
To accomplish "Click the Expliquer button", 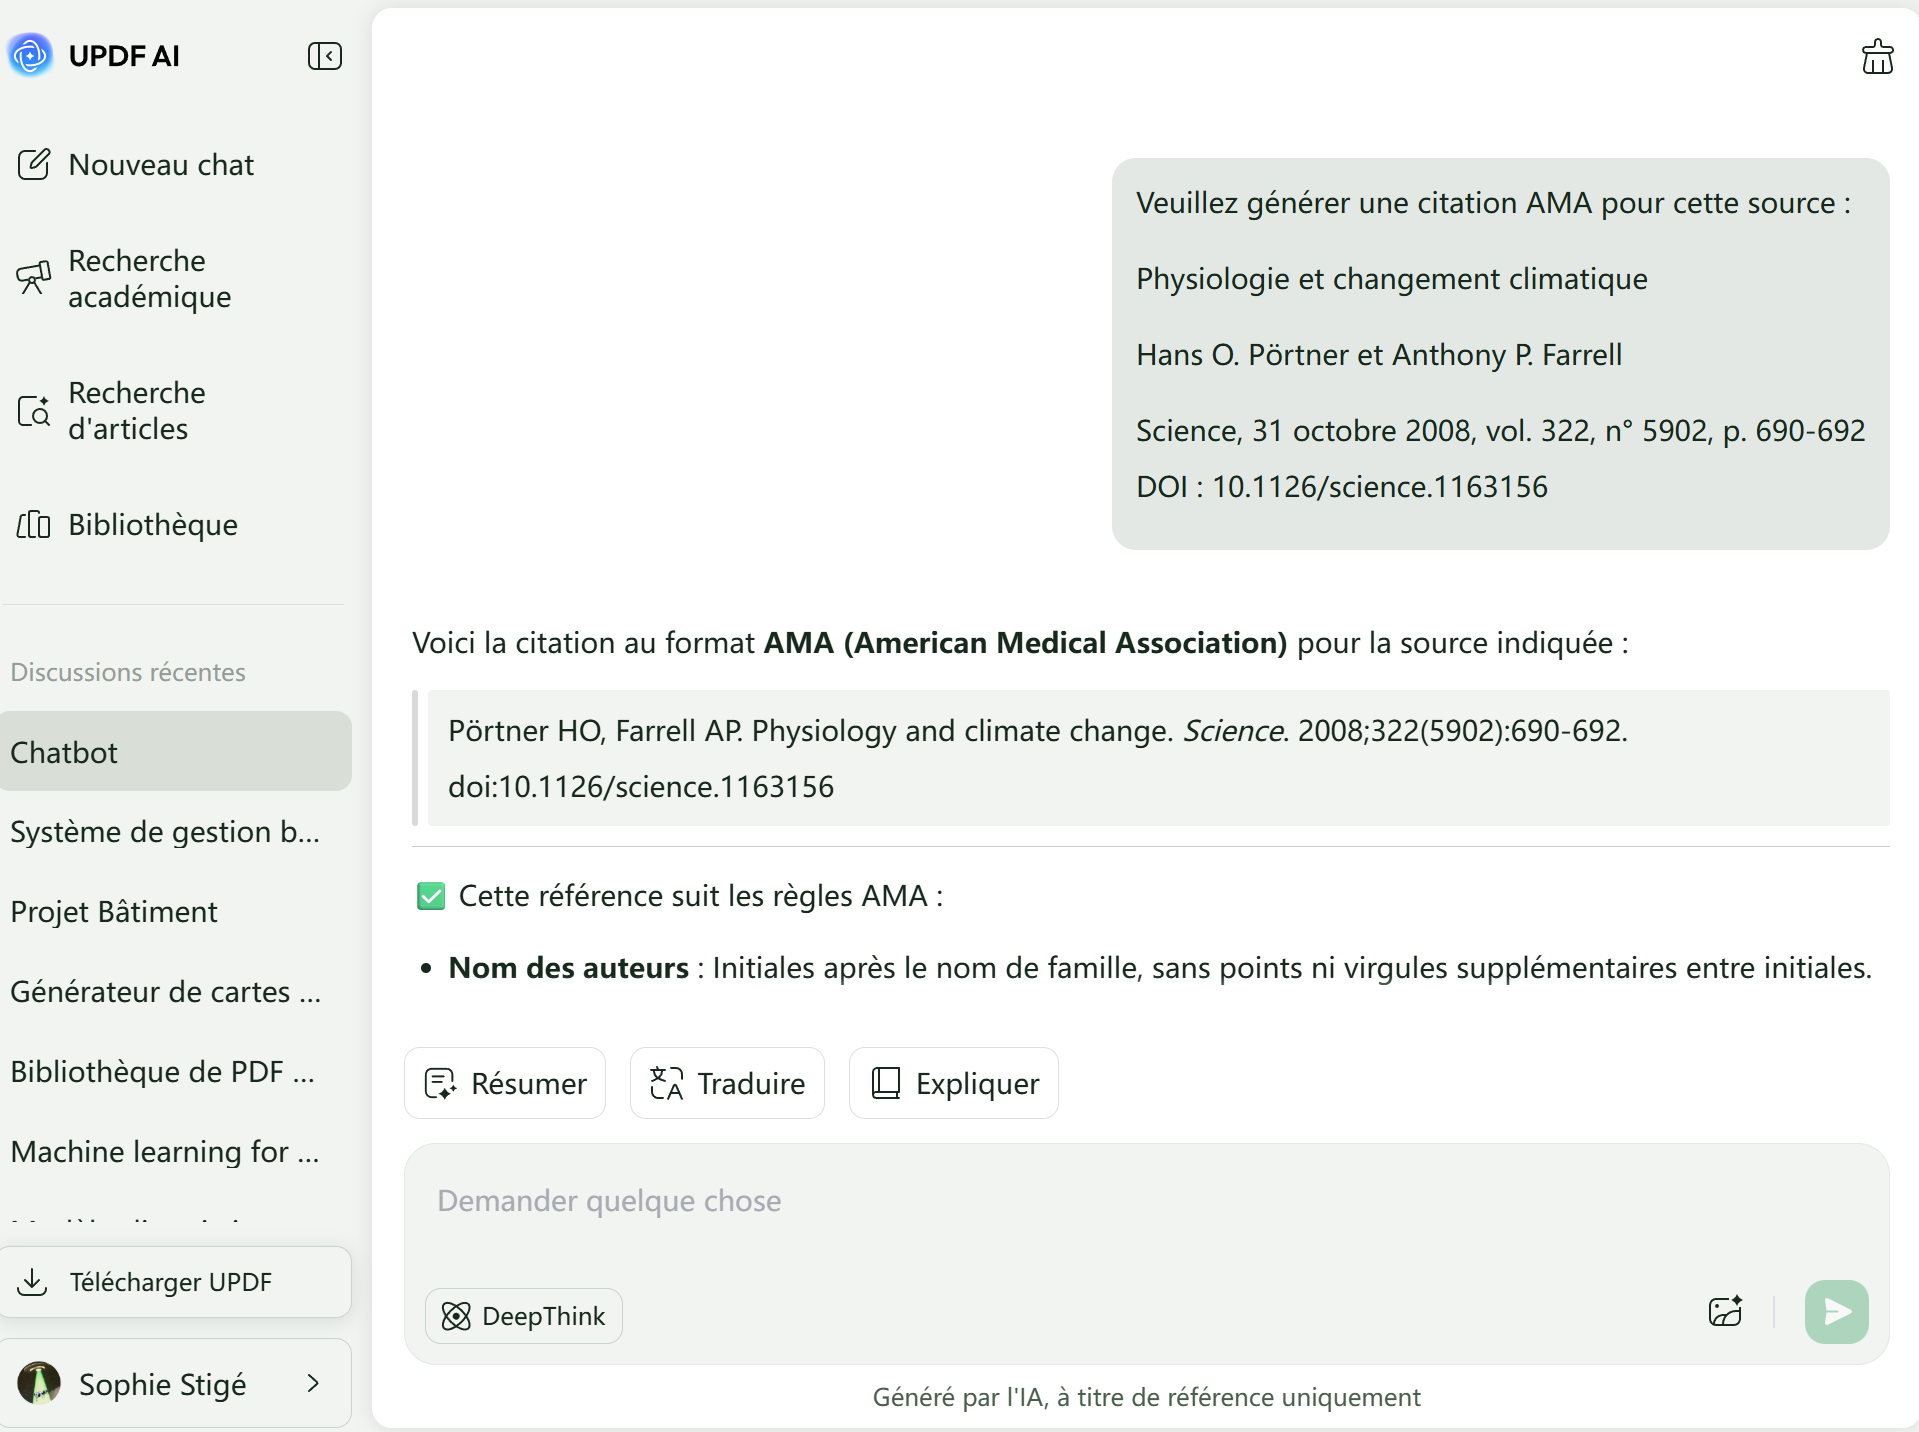I will coord(954,1083).
